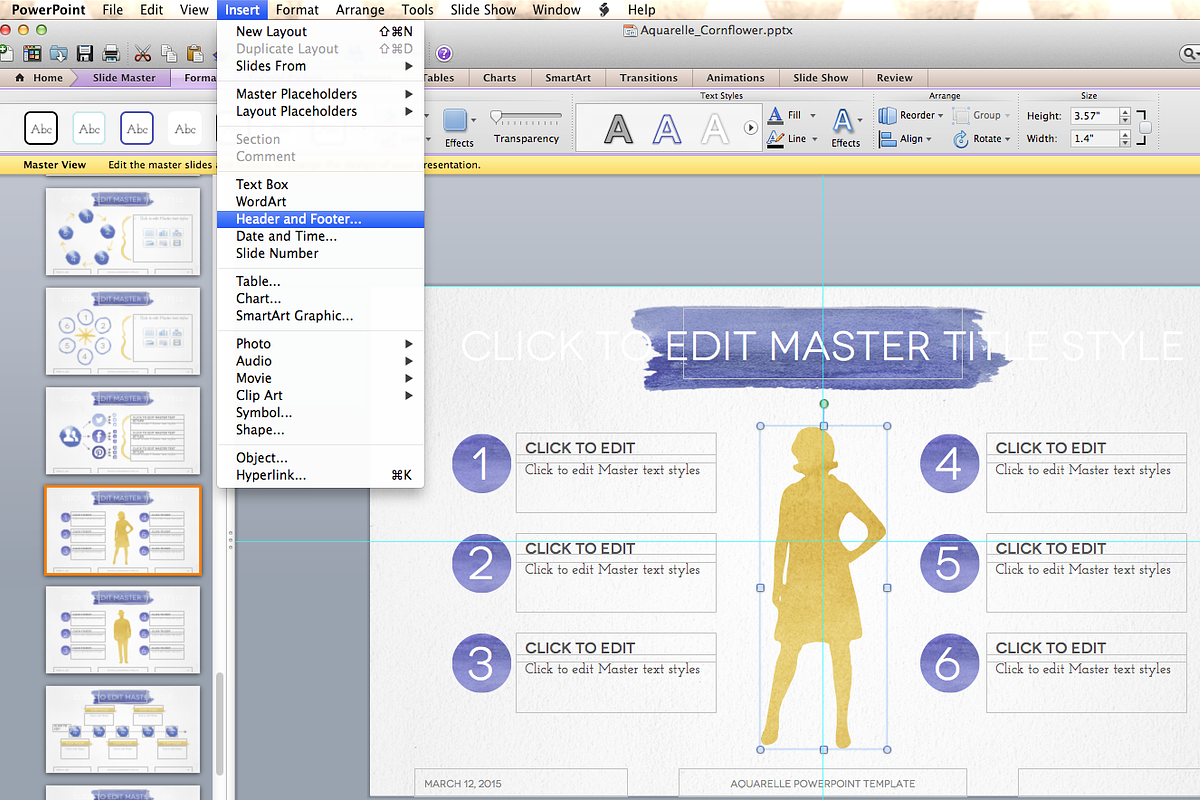Click the Transparency slider
This screenshot has height=800, width=1200.
pos(526,117)
